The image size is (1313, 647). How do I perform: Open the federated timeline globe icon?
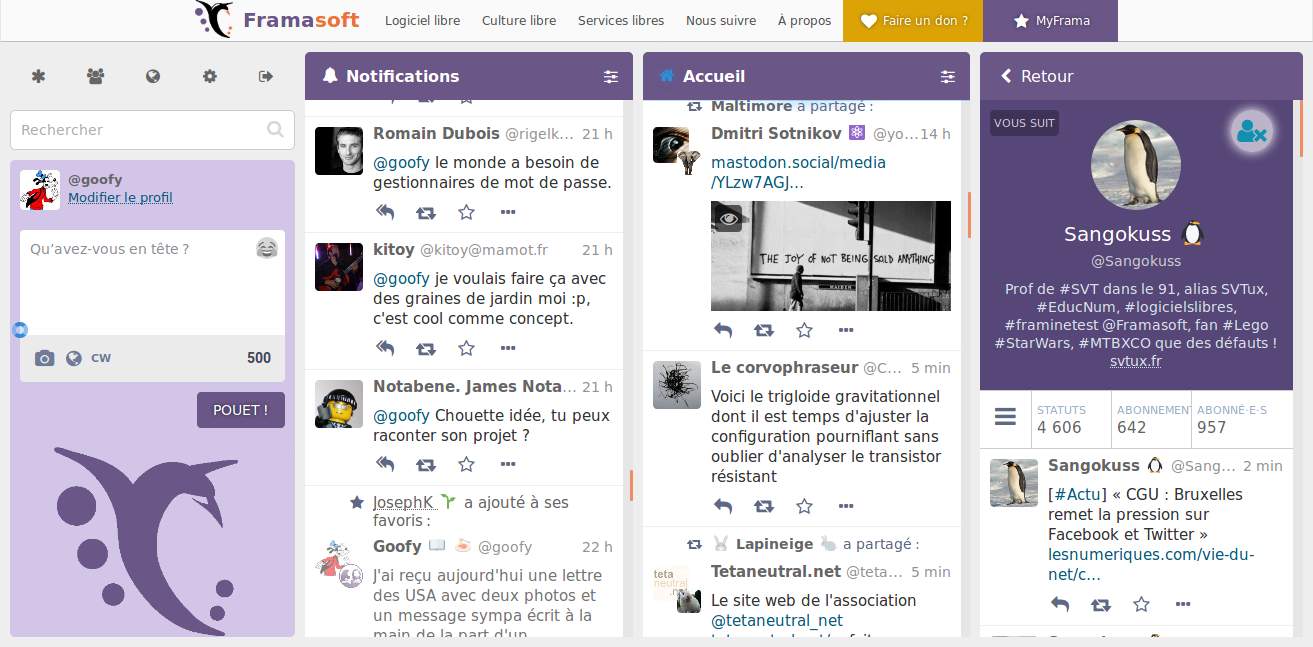[x=153, y=76]
